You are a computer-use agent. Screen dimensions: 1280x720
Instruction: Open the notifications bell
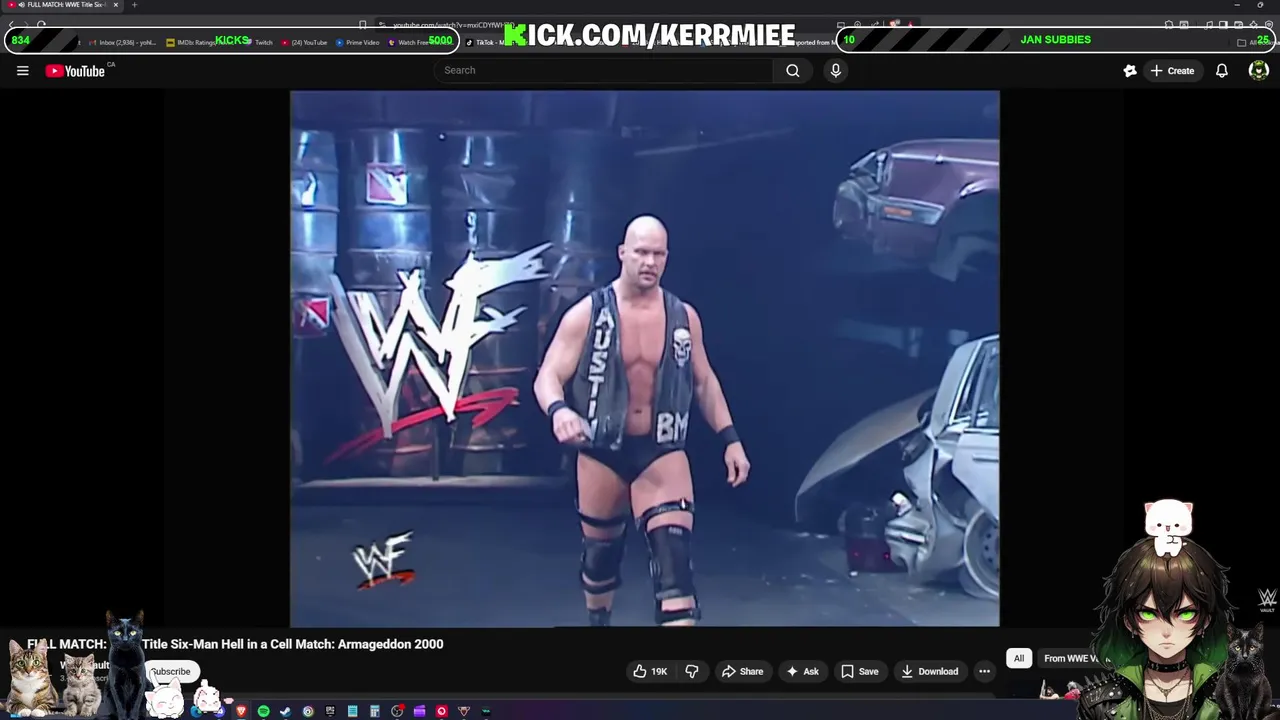coord(1222,71)
